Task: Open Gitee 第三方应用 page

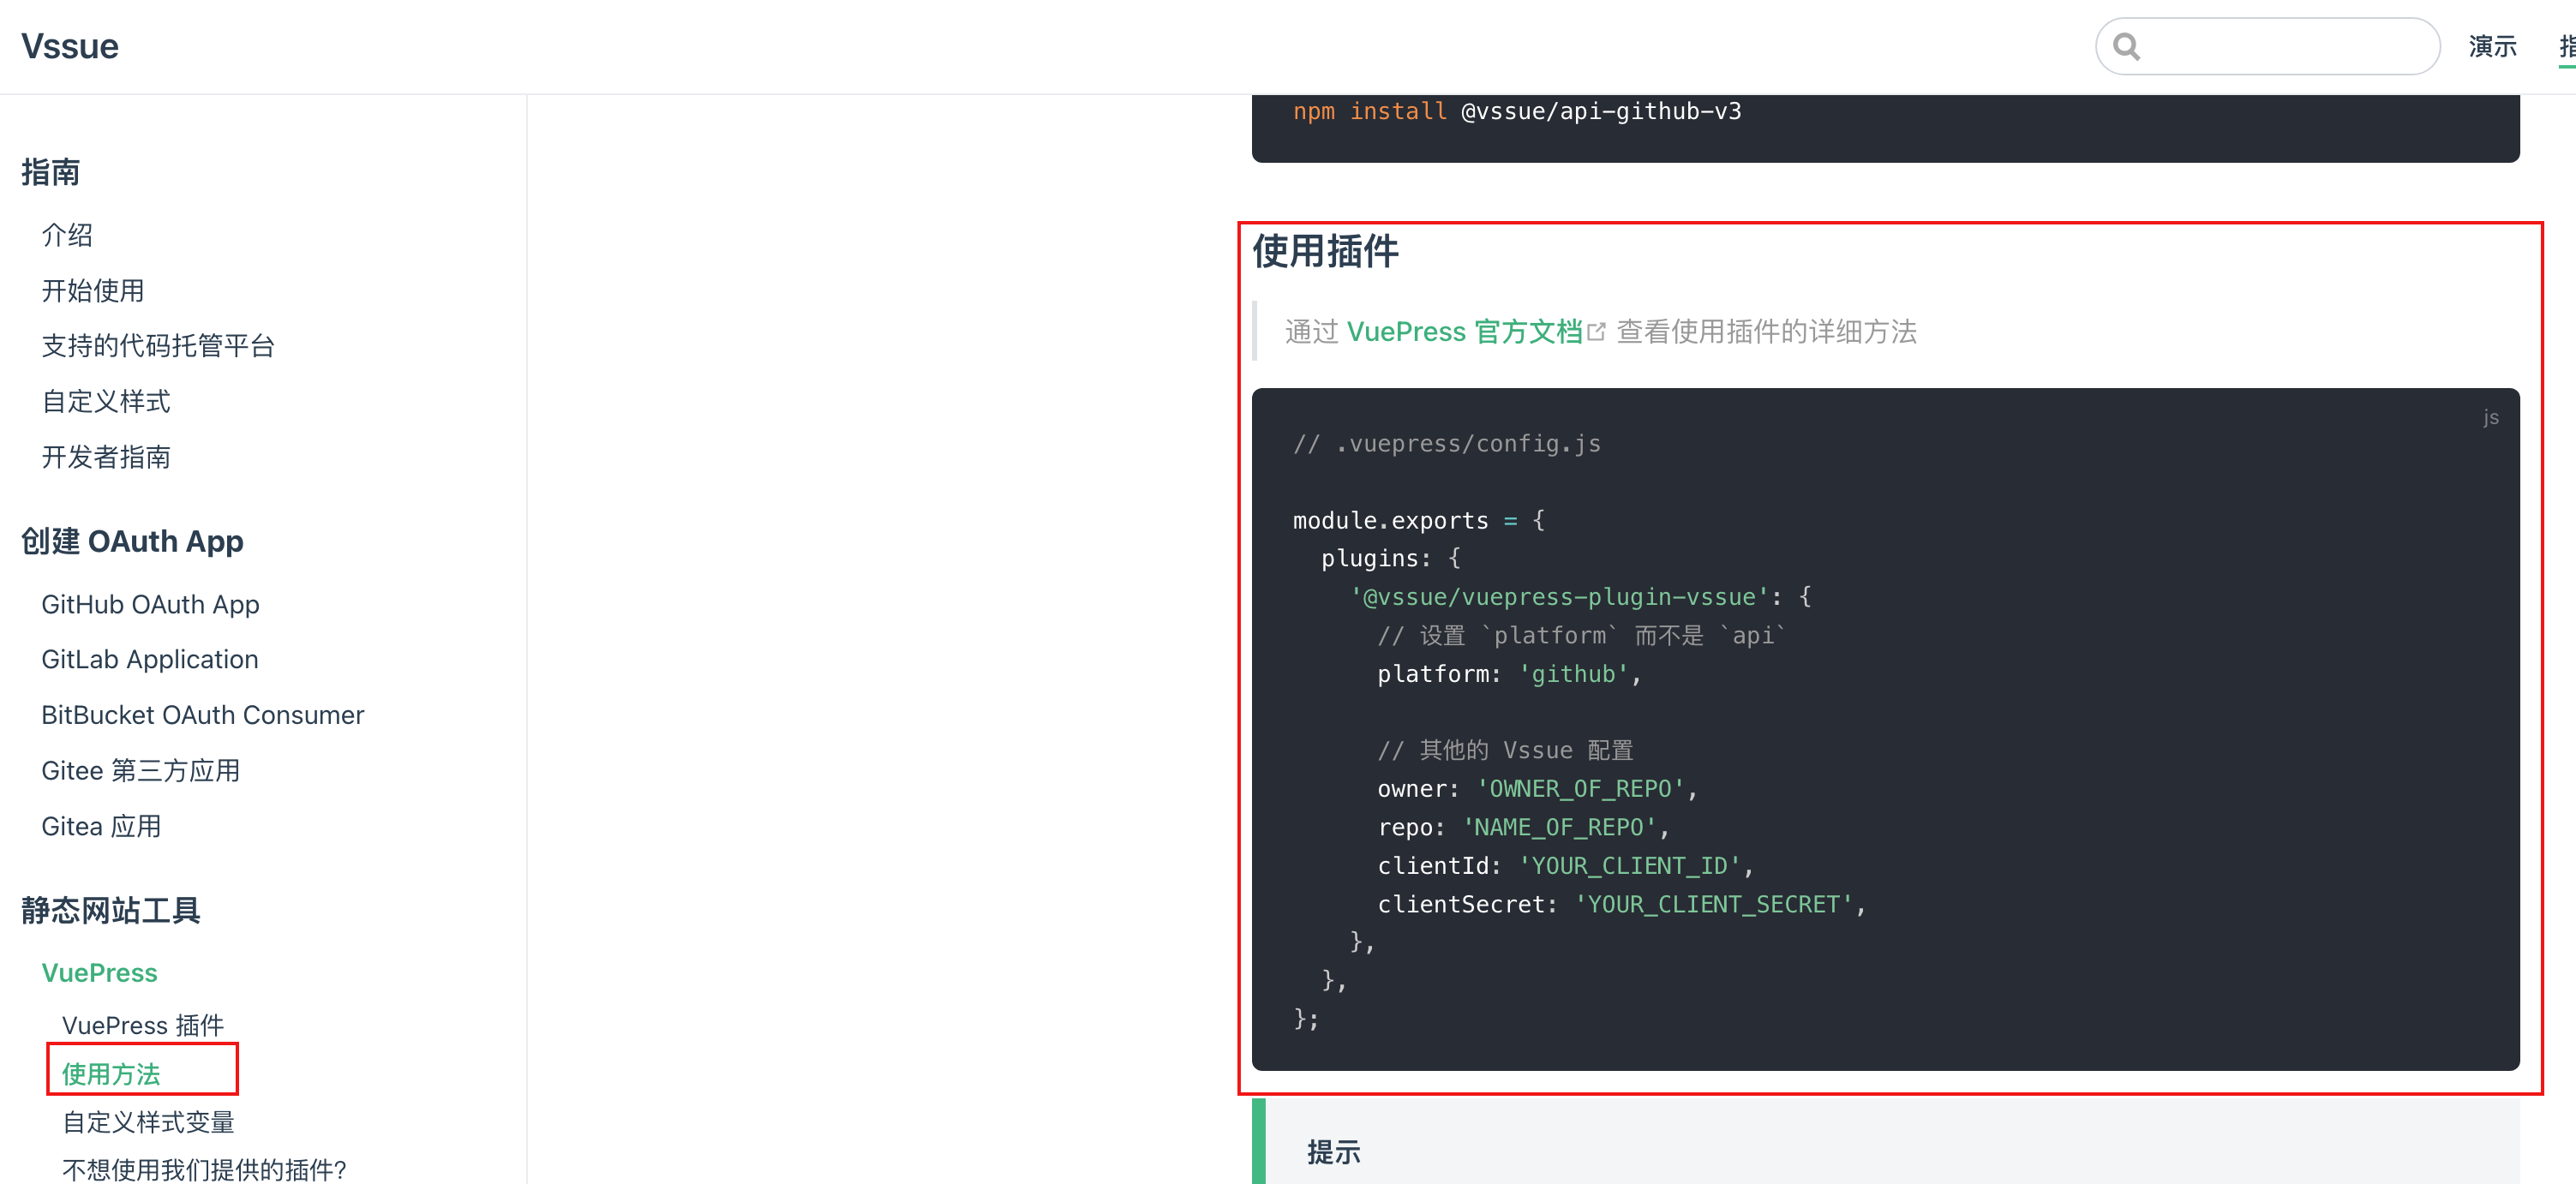Action: pos(141,771)
